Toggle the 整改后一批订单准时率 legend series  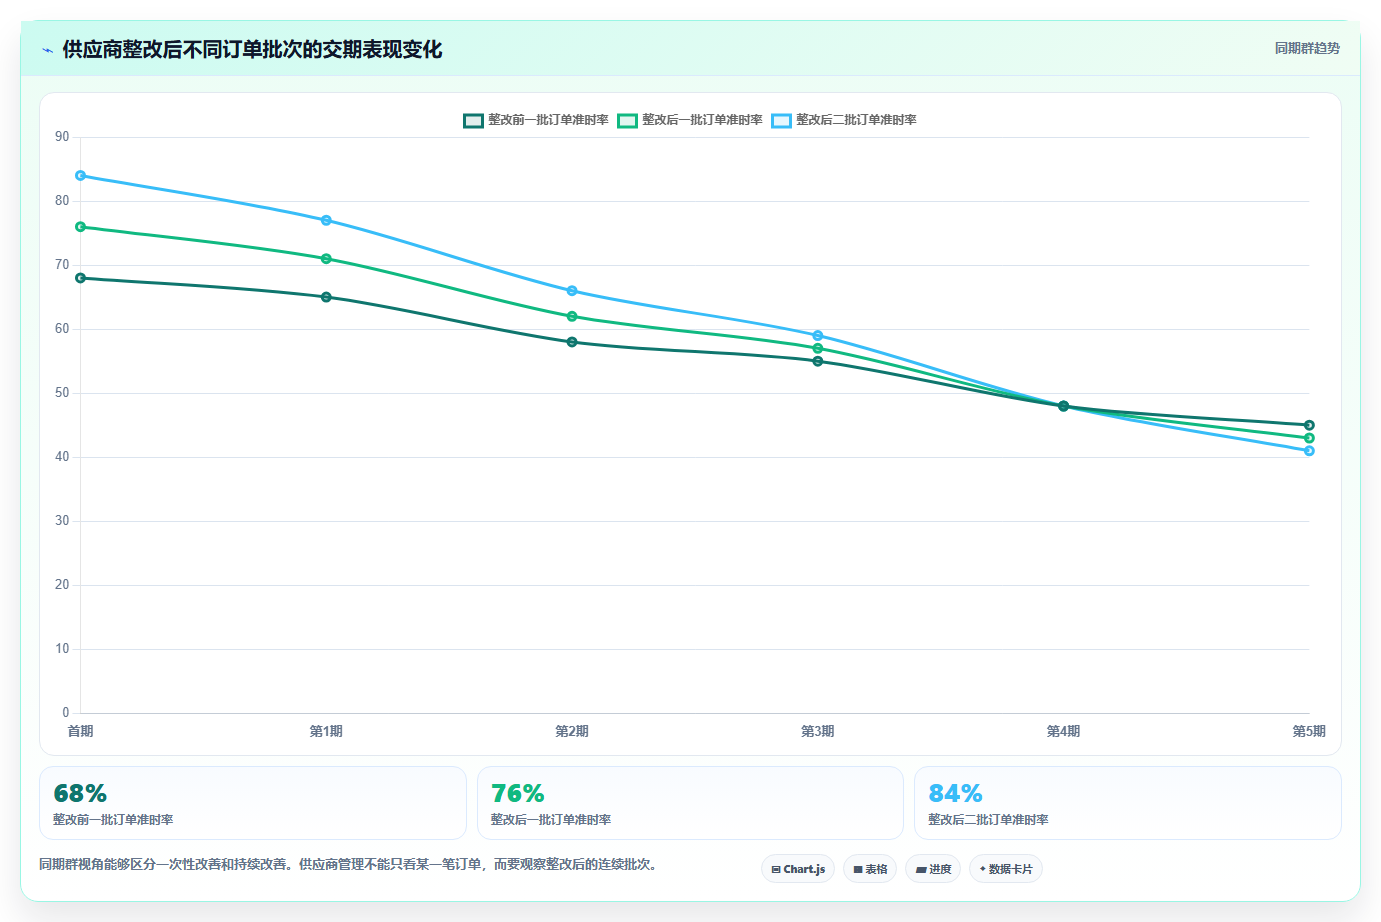(690, 120)
